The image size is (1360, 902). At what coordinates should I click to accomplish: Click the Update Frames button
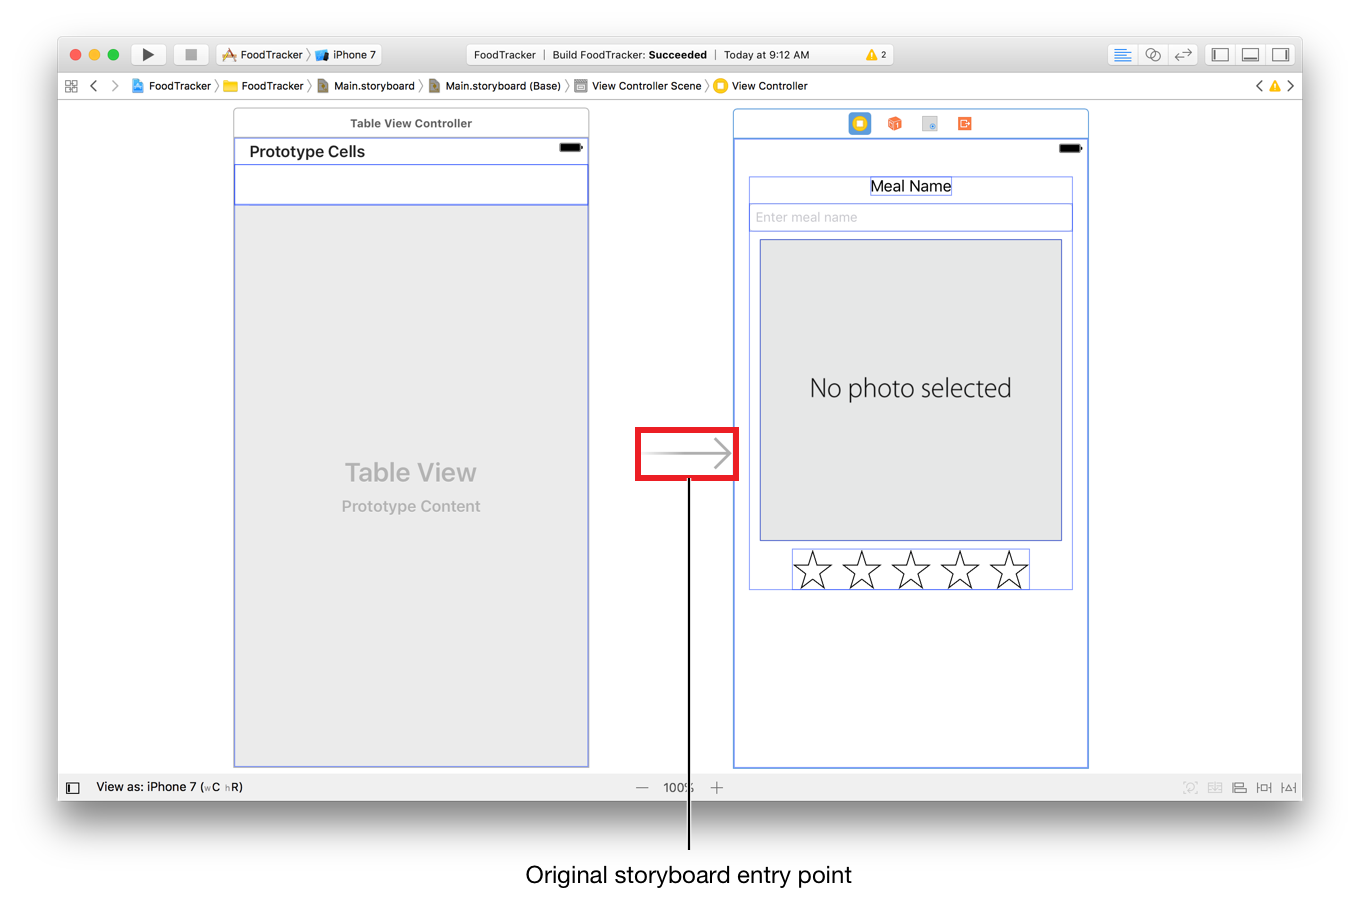[1190, 788]
